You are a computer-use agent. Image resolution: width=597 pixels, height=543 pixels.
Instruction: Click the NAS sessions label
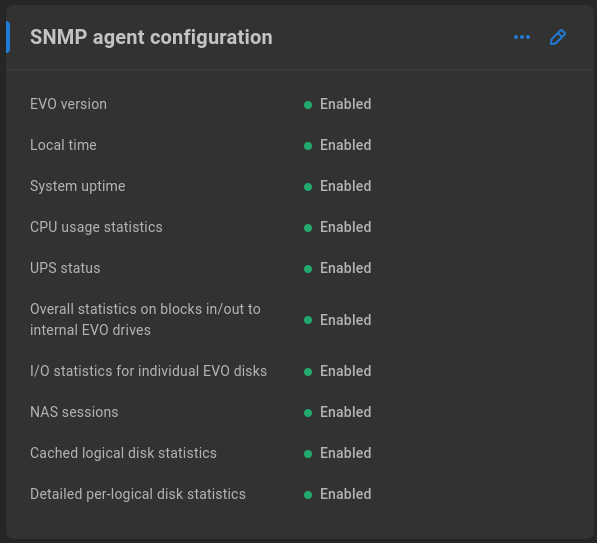pyautogui.click(x=74, y=412)
